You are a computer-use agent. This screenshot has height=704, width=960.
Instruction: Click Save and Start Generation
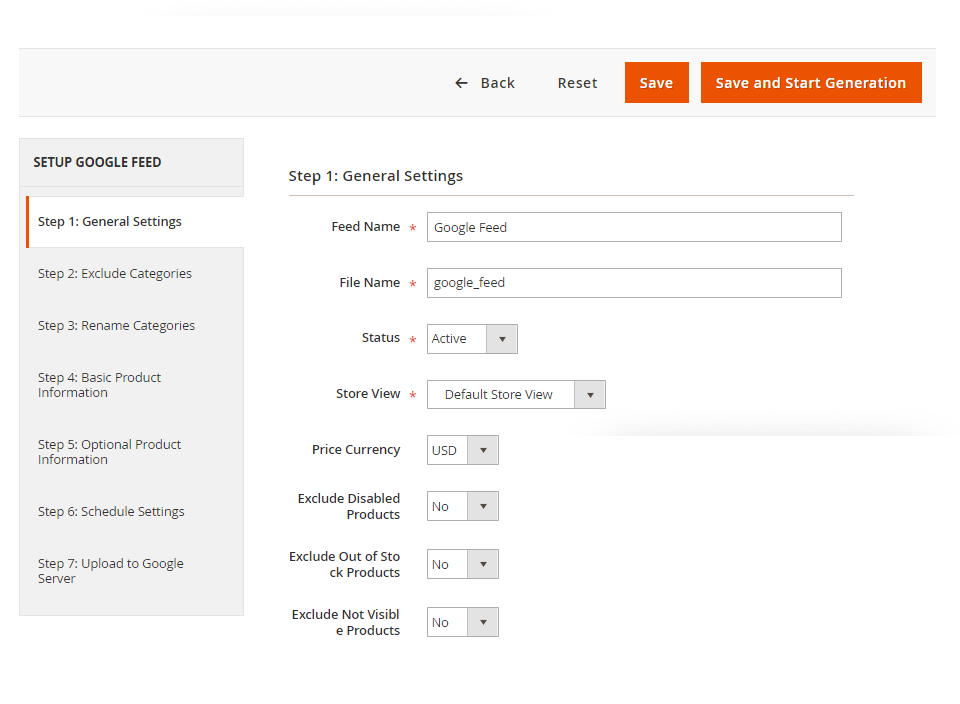[811, 83]
